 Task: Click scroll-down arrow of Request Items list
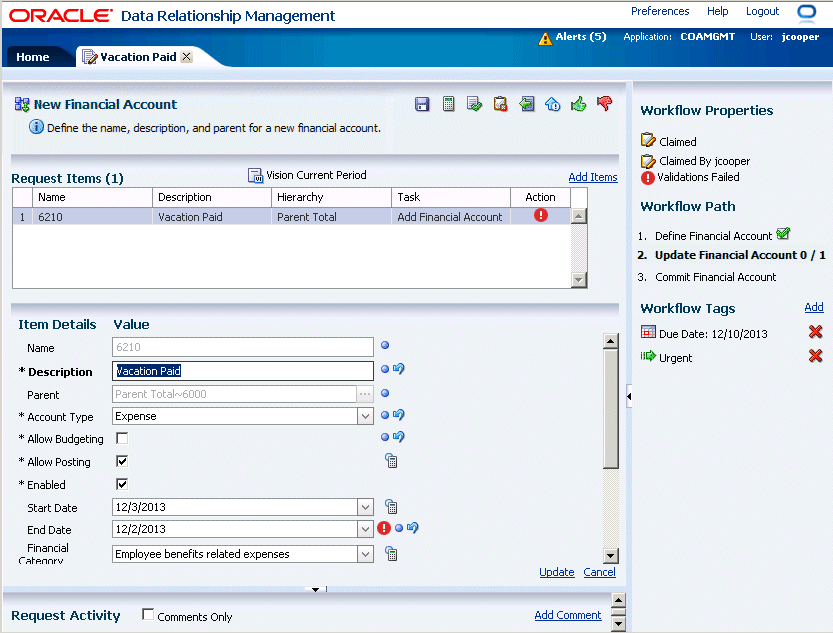click(x=579, y=279)
